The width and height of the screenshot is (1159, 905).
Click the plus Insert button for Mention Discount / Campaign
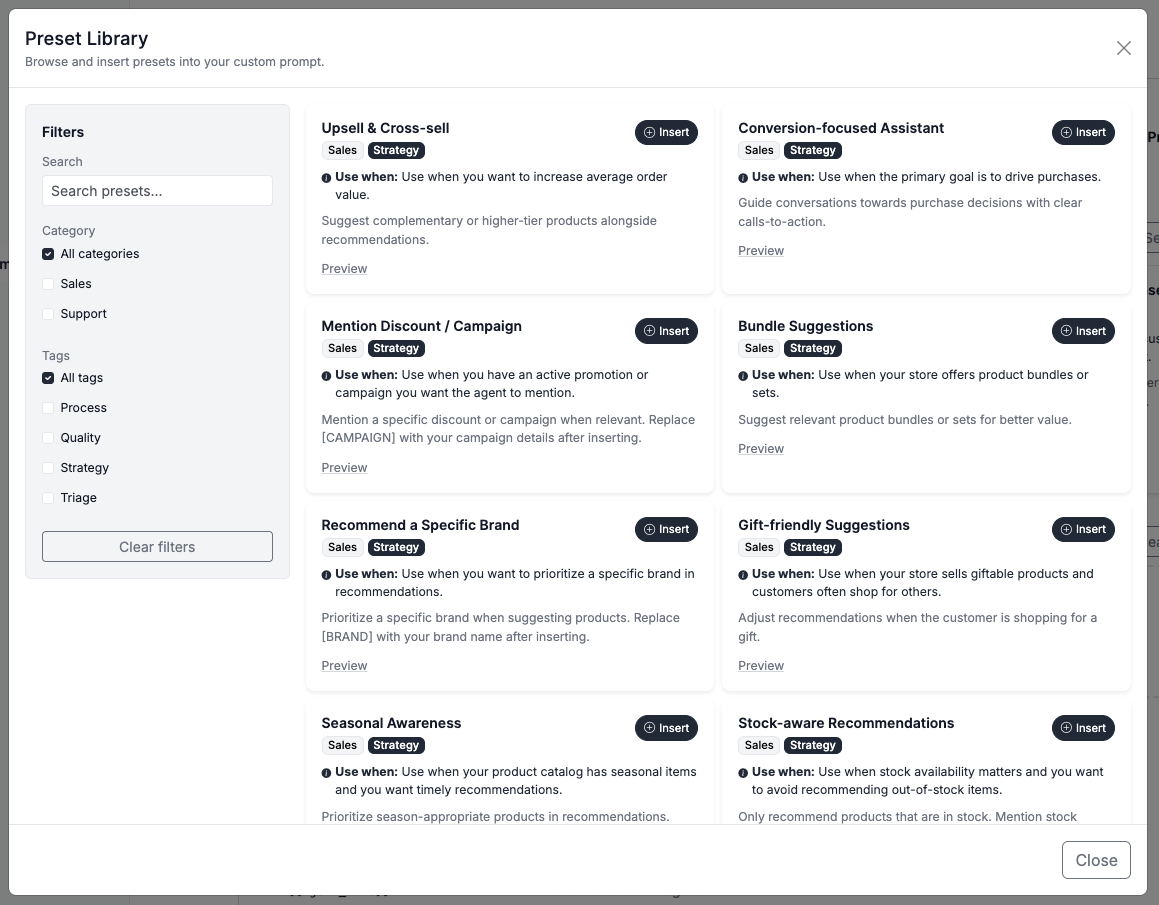coord(666,331)
